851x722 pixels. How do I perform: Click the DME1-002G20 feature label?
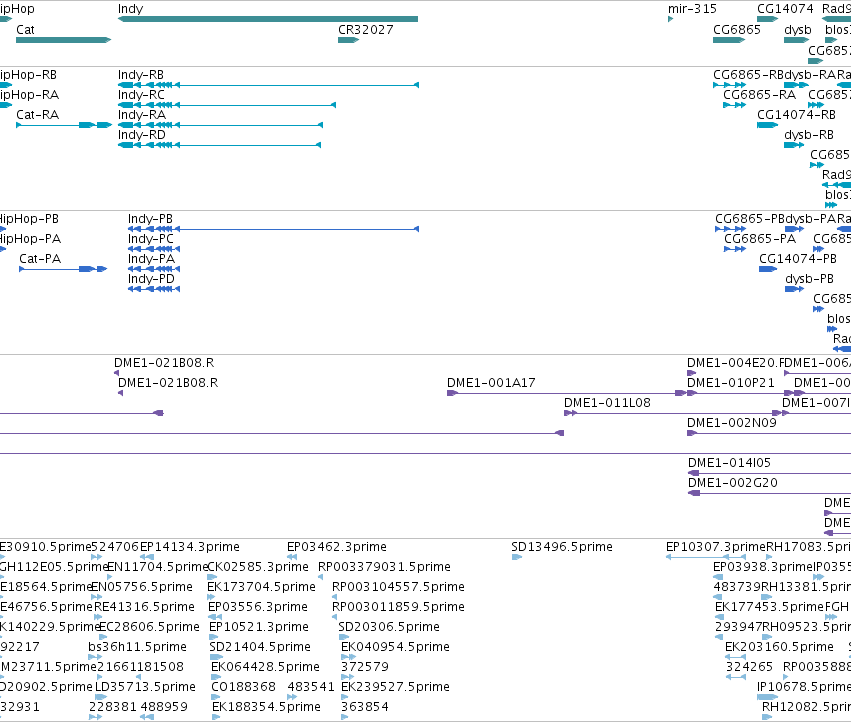click(x=733, y=483)
